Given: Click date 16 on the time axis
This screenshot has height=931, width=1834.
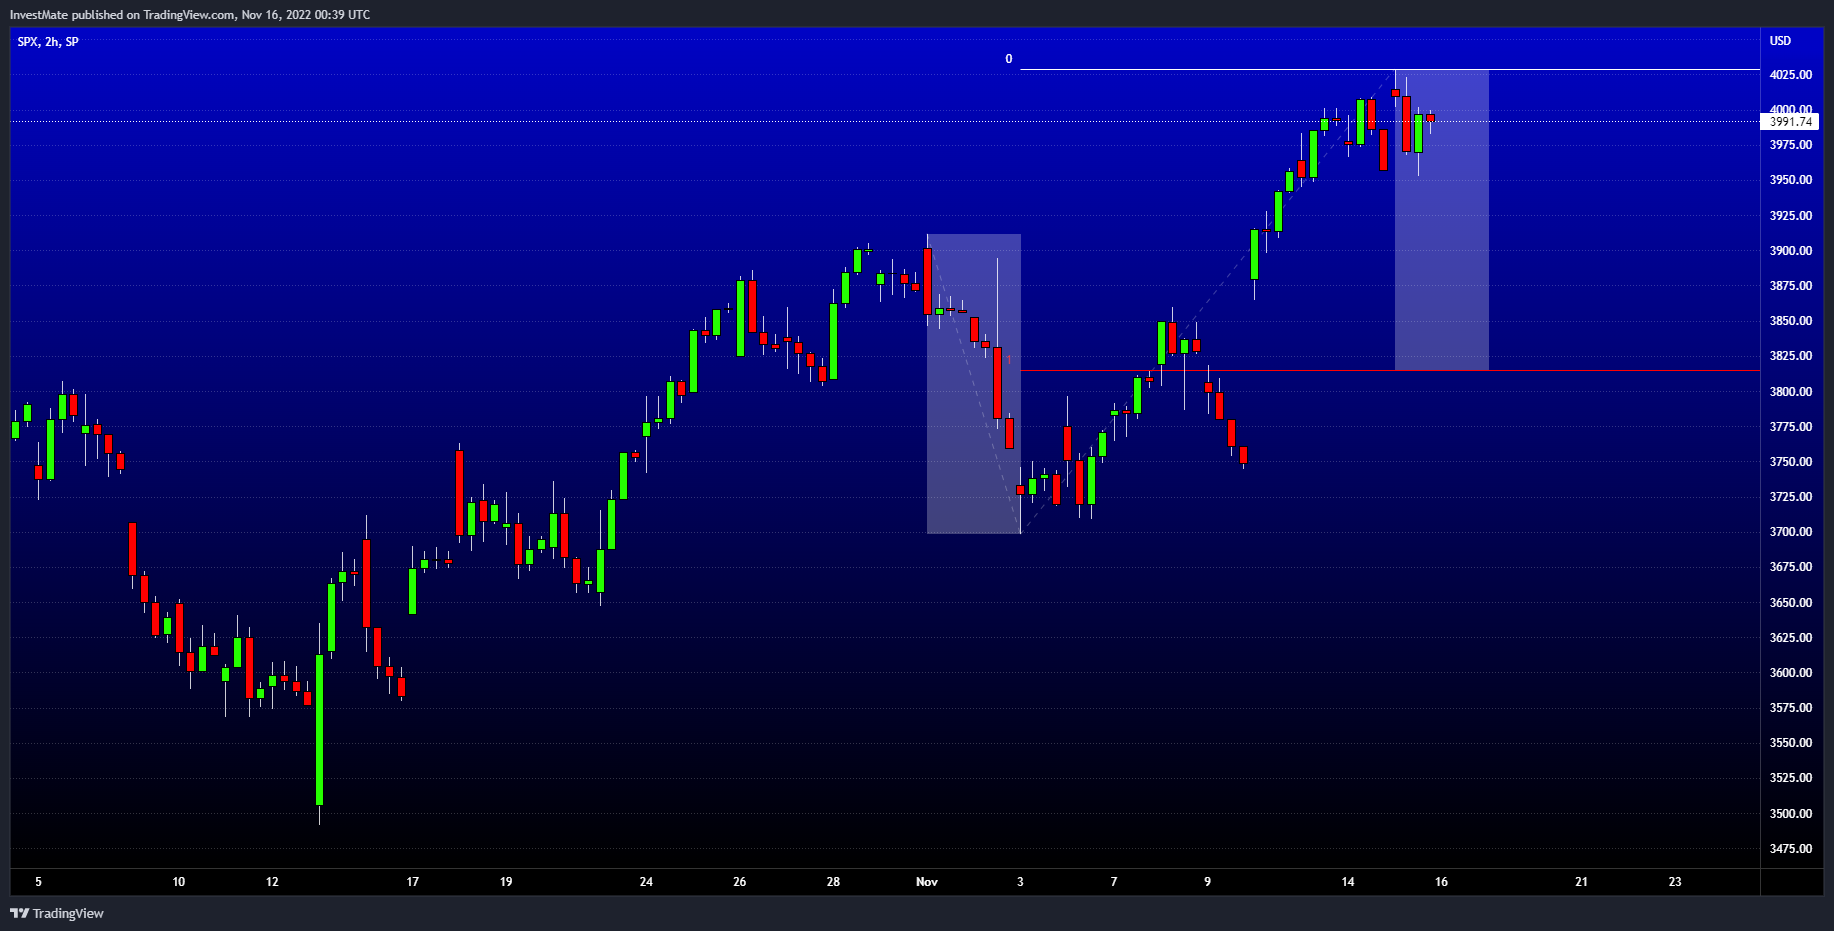Looking at the screenshot, I should pyautogui.click(x=1441, y=882).
